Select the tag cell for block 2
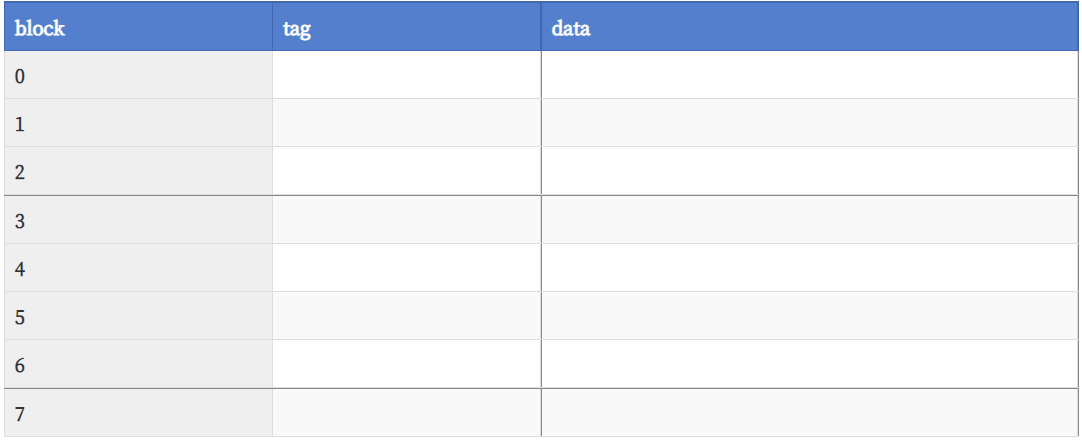This screenshot has width=1082, height=445. click(x=406, y=171)
